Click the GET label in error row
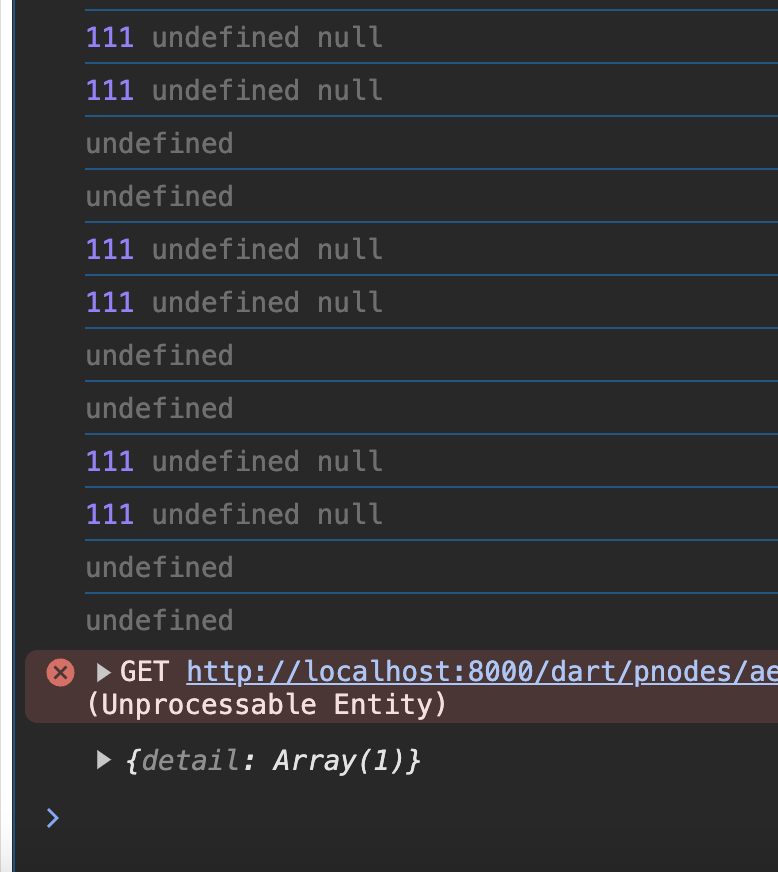778x872 pixels. tap(145, 672)
